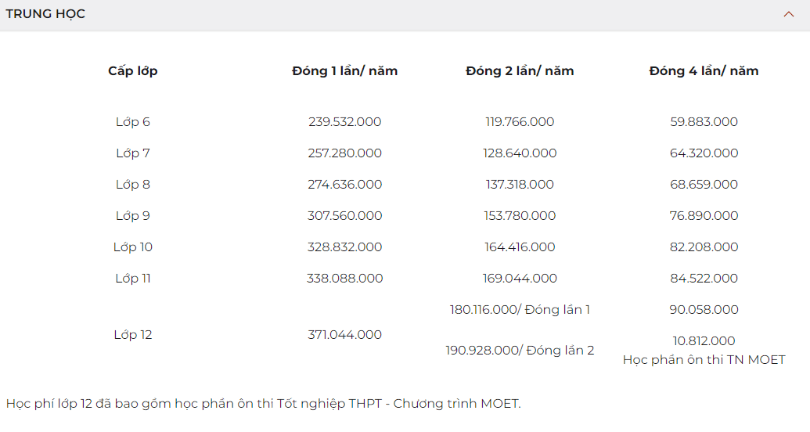Select the Lớp 11 row label
The height and width of the screenshot is (432, 810).
click(133, 278)
